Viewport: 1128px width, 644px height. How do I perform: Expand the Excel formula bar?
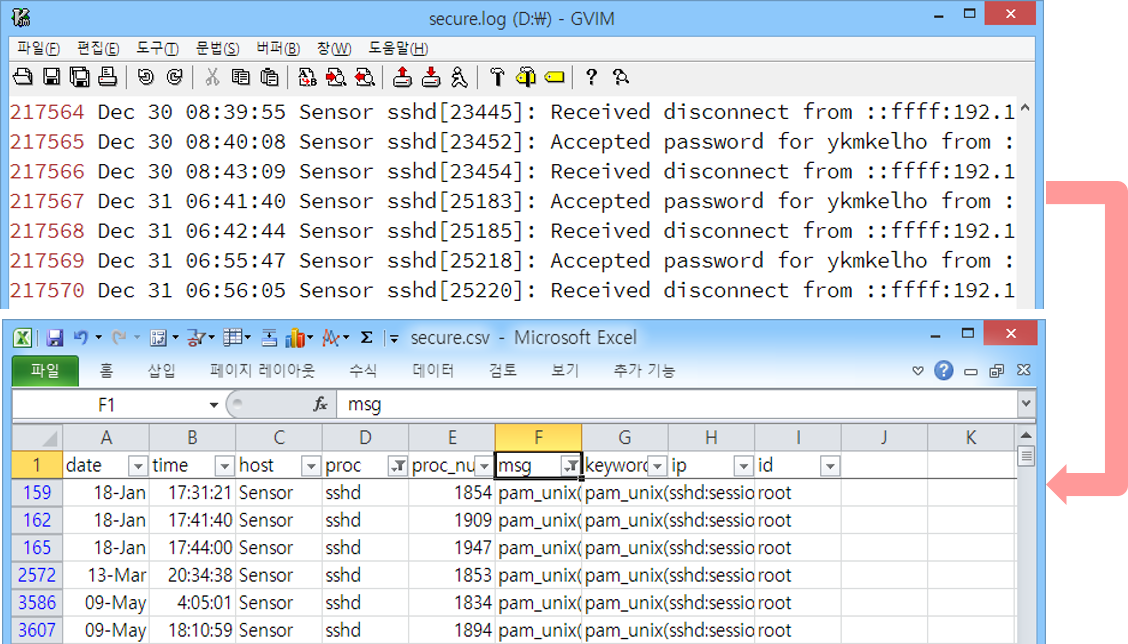pyautogui.click(x=1027, y=404)
